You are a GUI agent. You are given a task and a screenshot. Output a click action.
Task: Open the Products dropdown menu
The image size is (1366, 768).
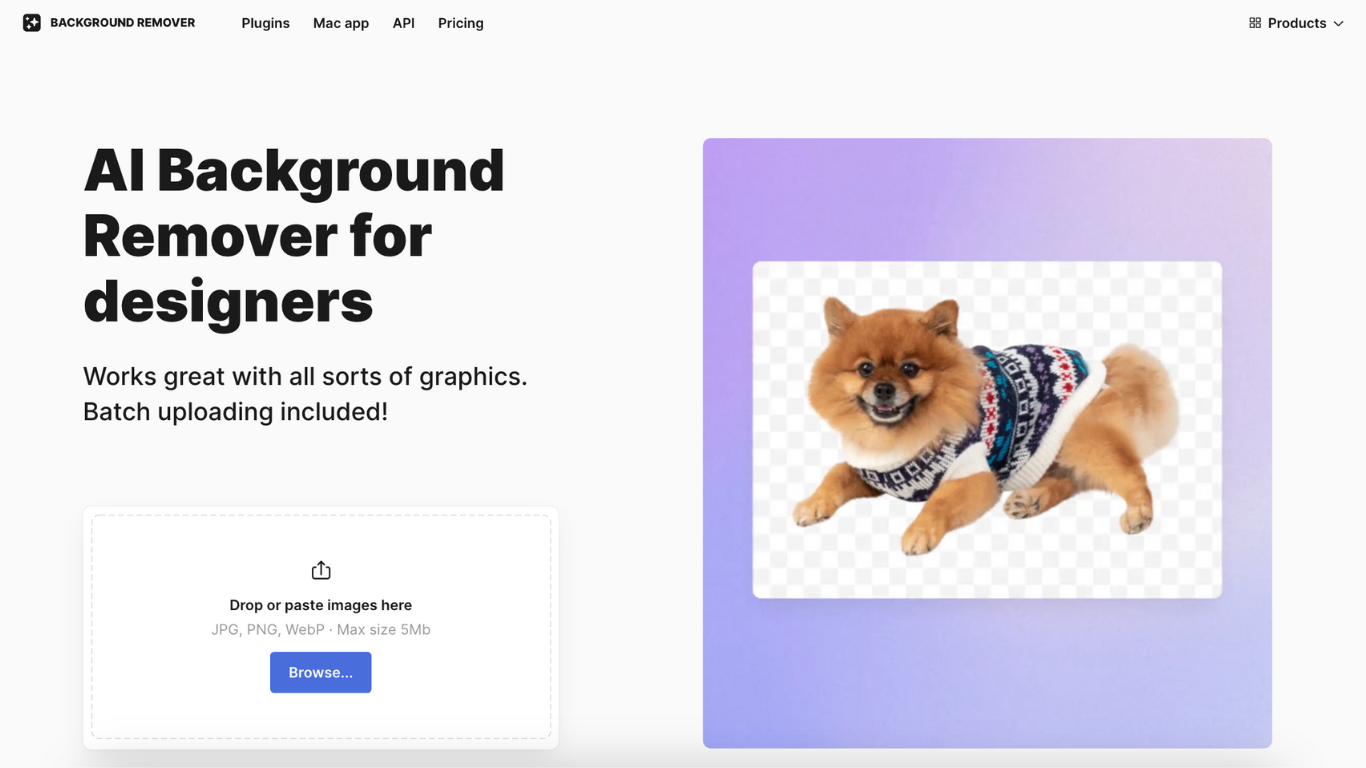pyautogui.click(x=1297, y=22)
